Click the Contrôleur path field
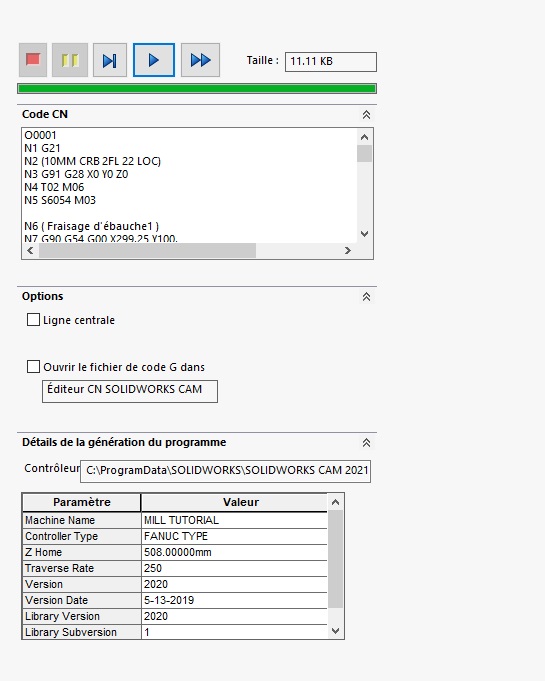The image size is (545, 681). (x=225, y=471)
